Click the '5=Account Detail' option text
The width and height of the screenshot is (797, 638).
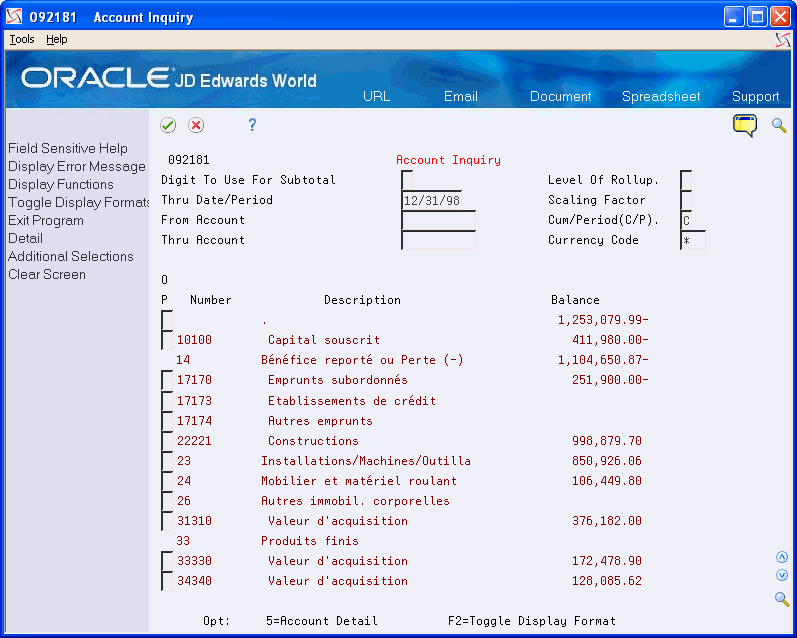coord(322,621)
